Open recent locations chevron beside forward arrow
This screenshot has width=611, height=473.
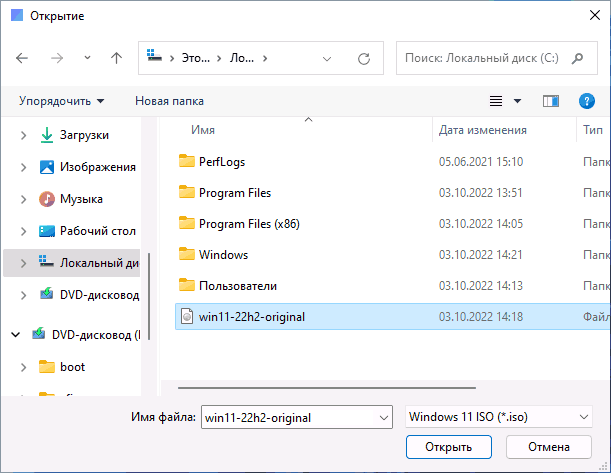87,58
